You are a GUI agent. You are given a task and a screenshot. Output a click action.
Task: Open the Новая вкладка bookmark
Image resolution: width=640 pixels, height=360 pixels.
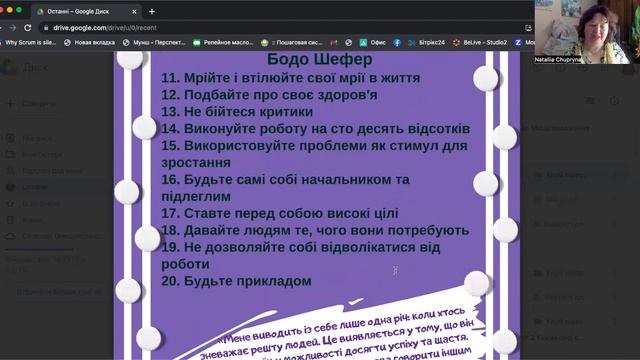point(90,42)
